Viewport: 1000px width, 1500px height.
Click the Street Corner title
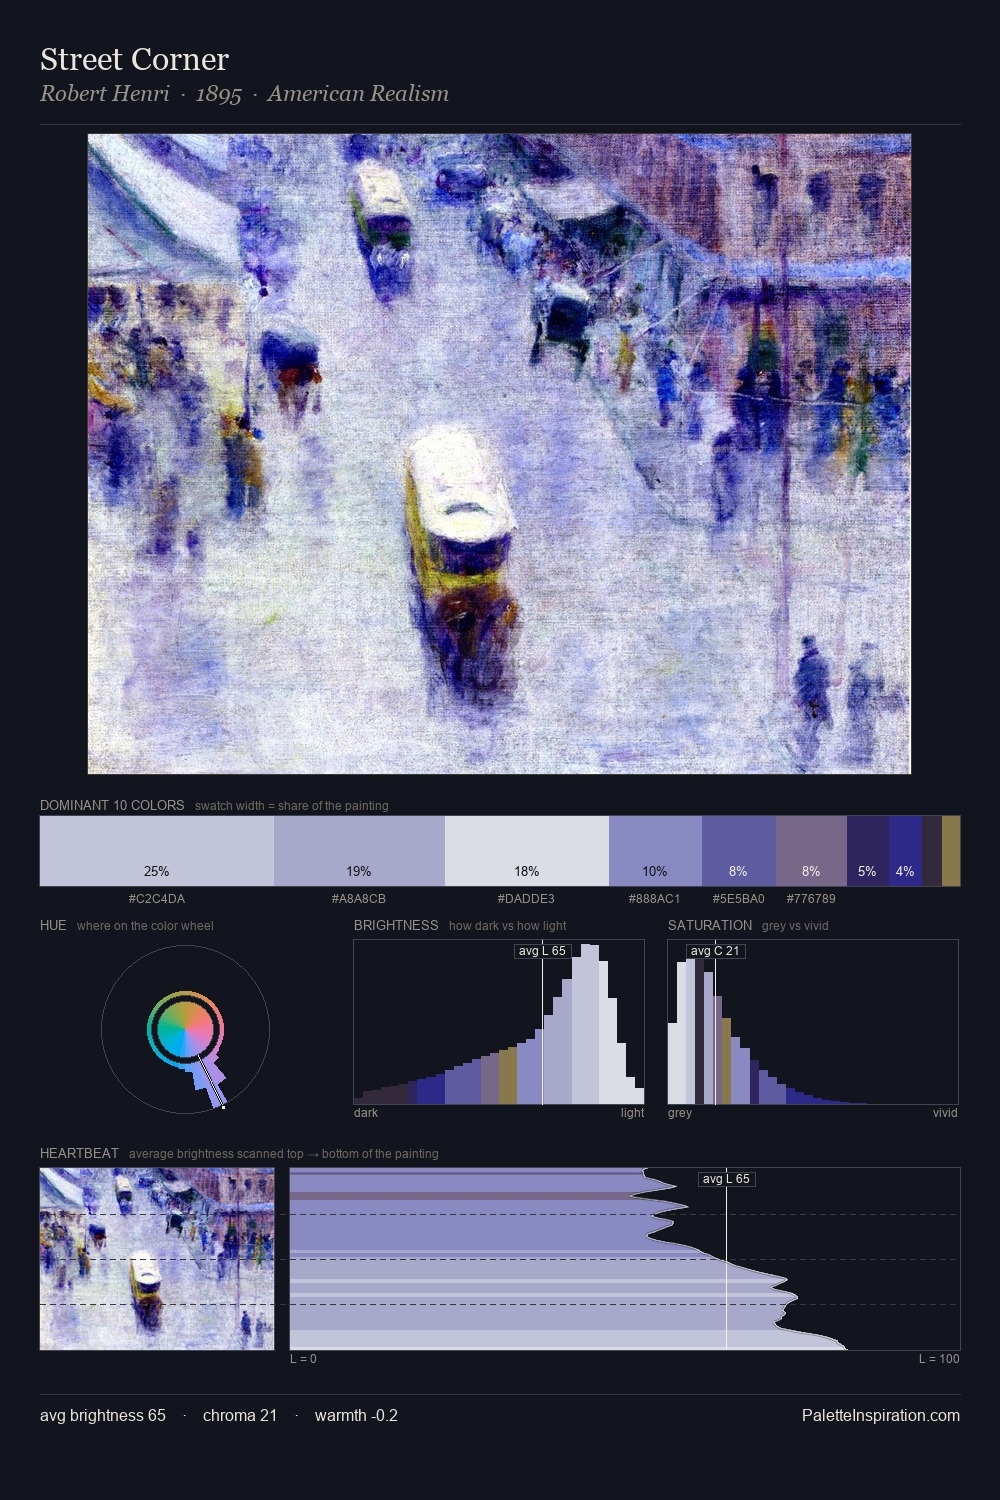coord(134,59)
